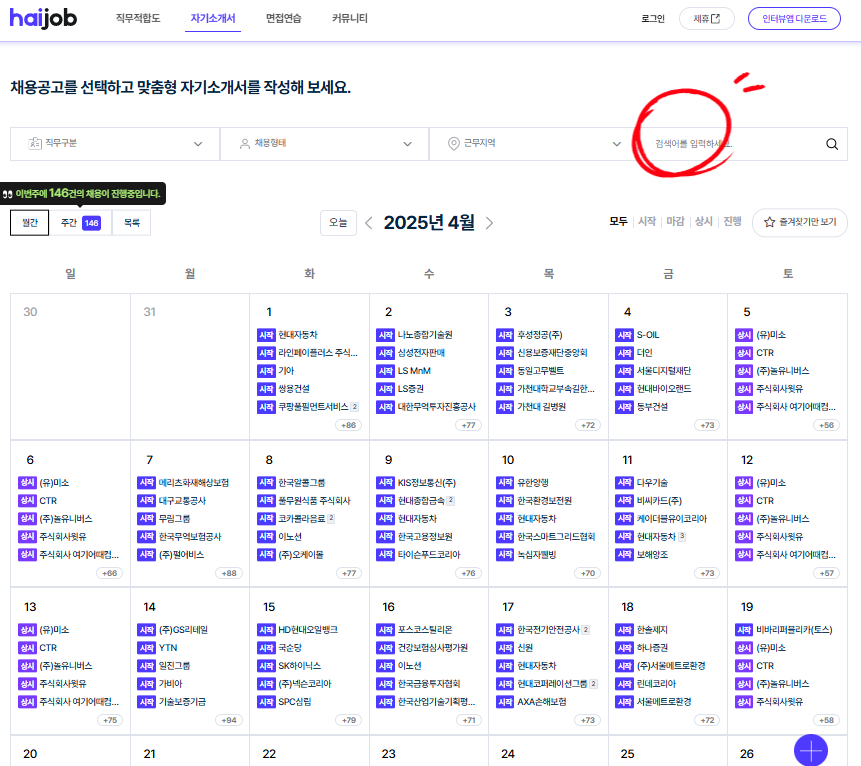Go to previous month with left chevron
861x766 pixels.
click(369, 223)
